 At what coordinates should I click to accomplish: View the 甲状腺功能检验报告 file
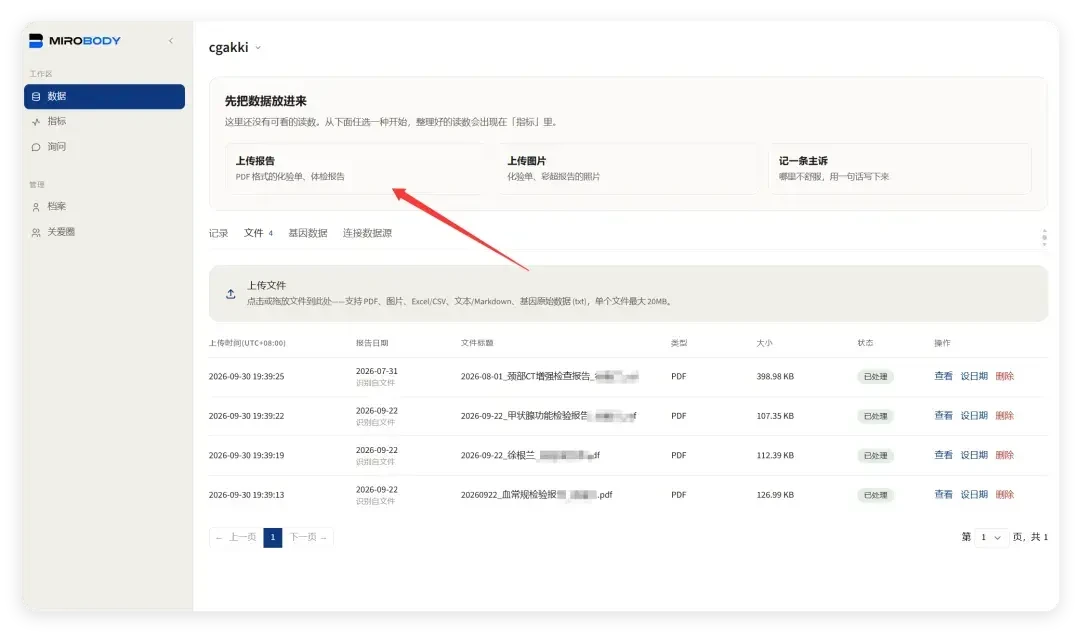(943, 416)
